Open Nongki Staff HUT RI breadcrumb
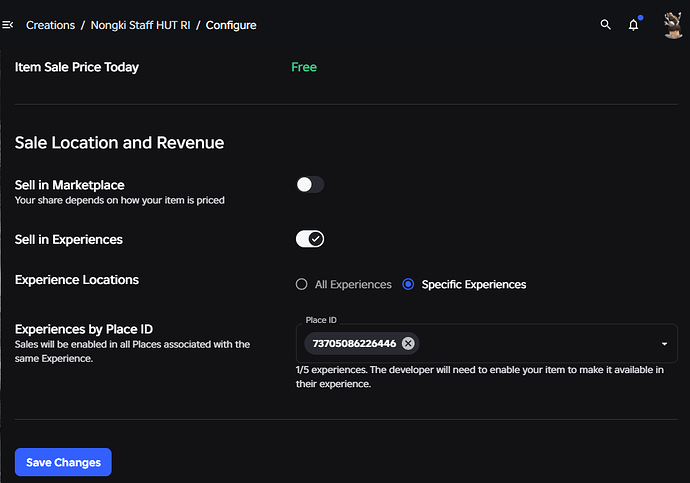 140,25
